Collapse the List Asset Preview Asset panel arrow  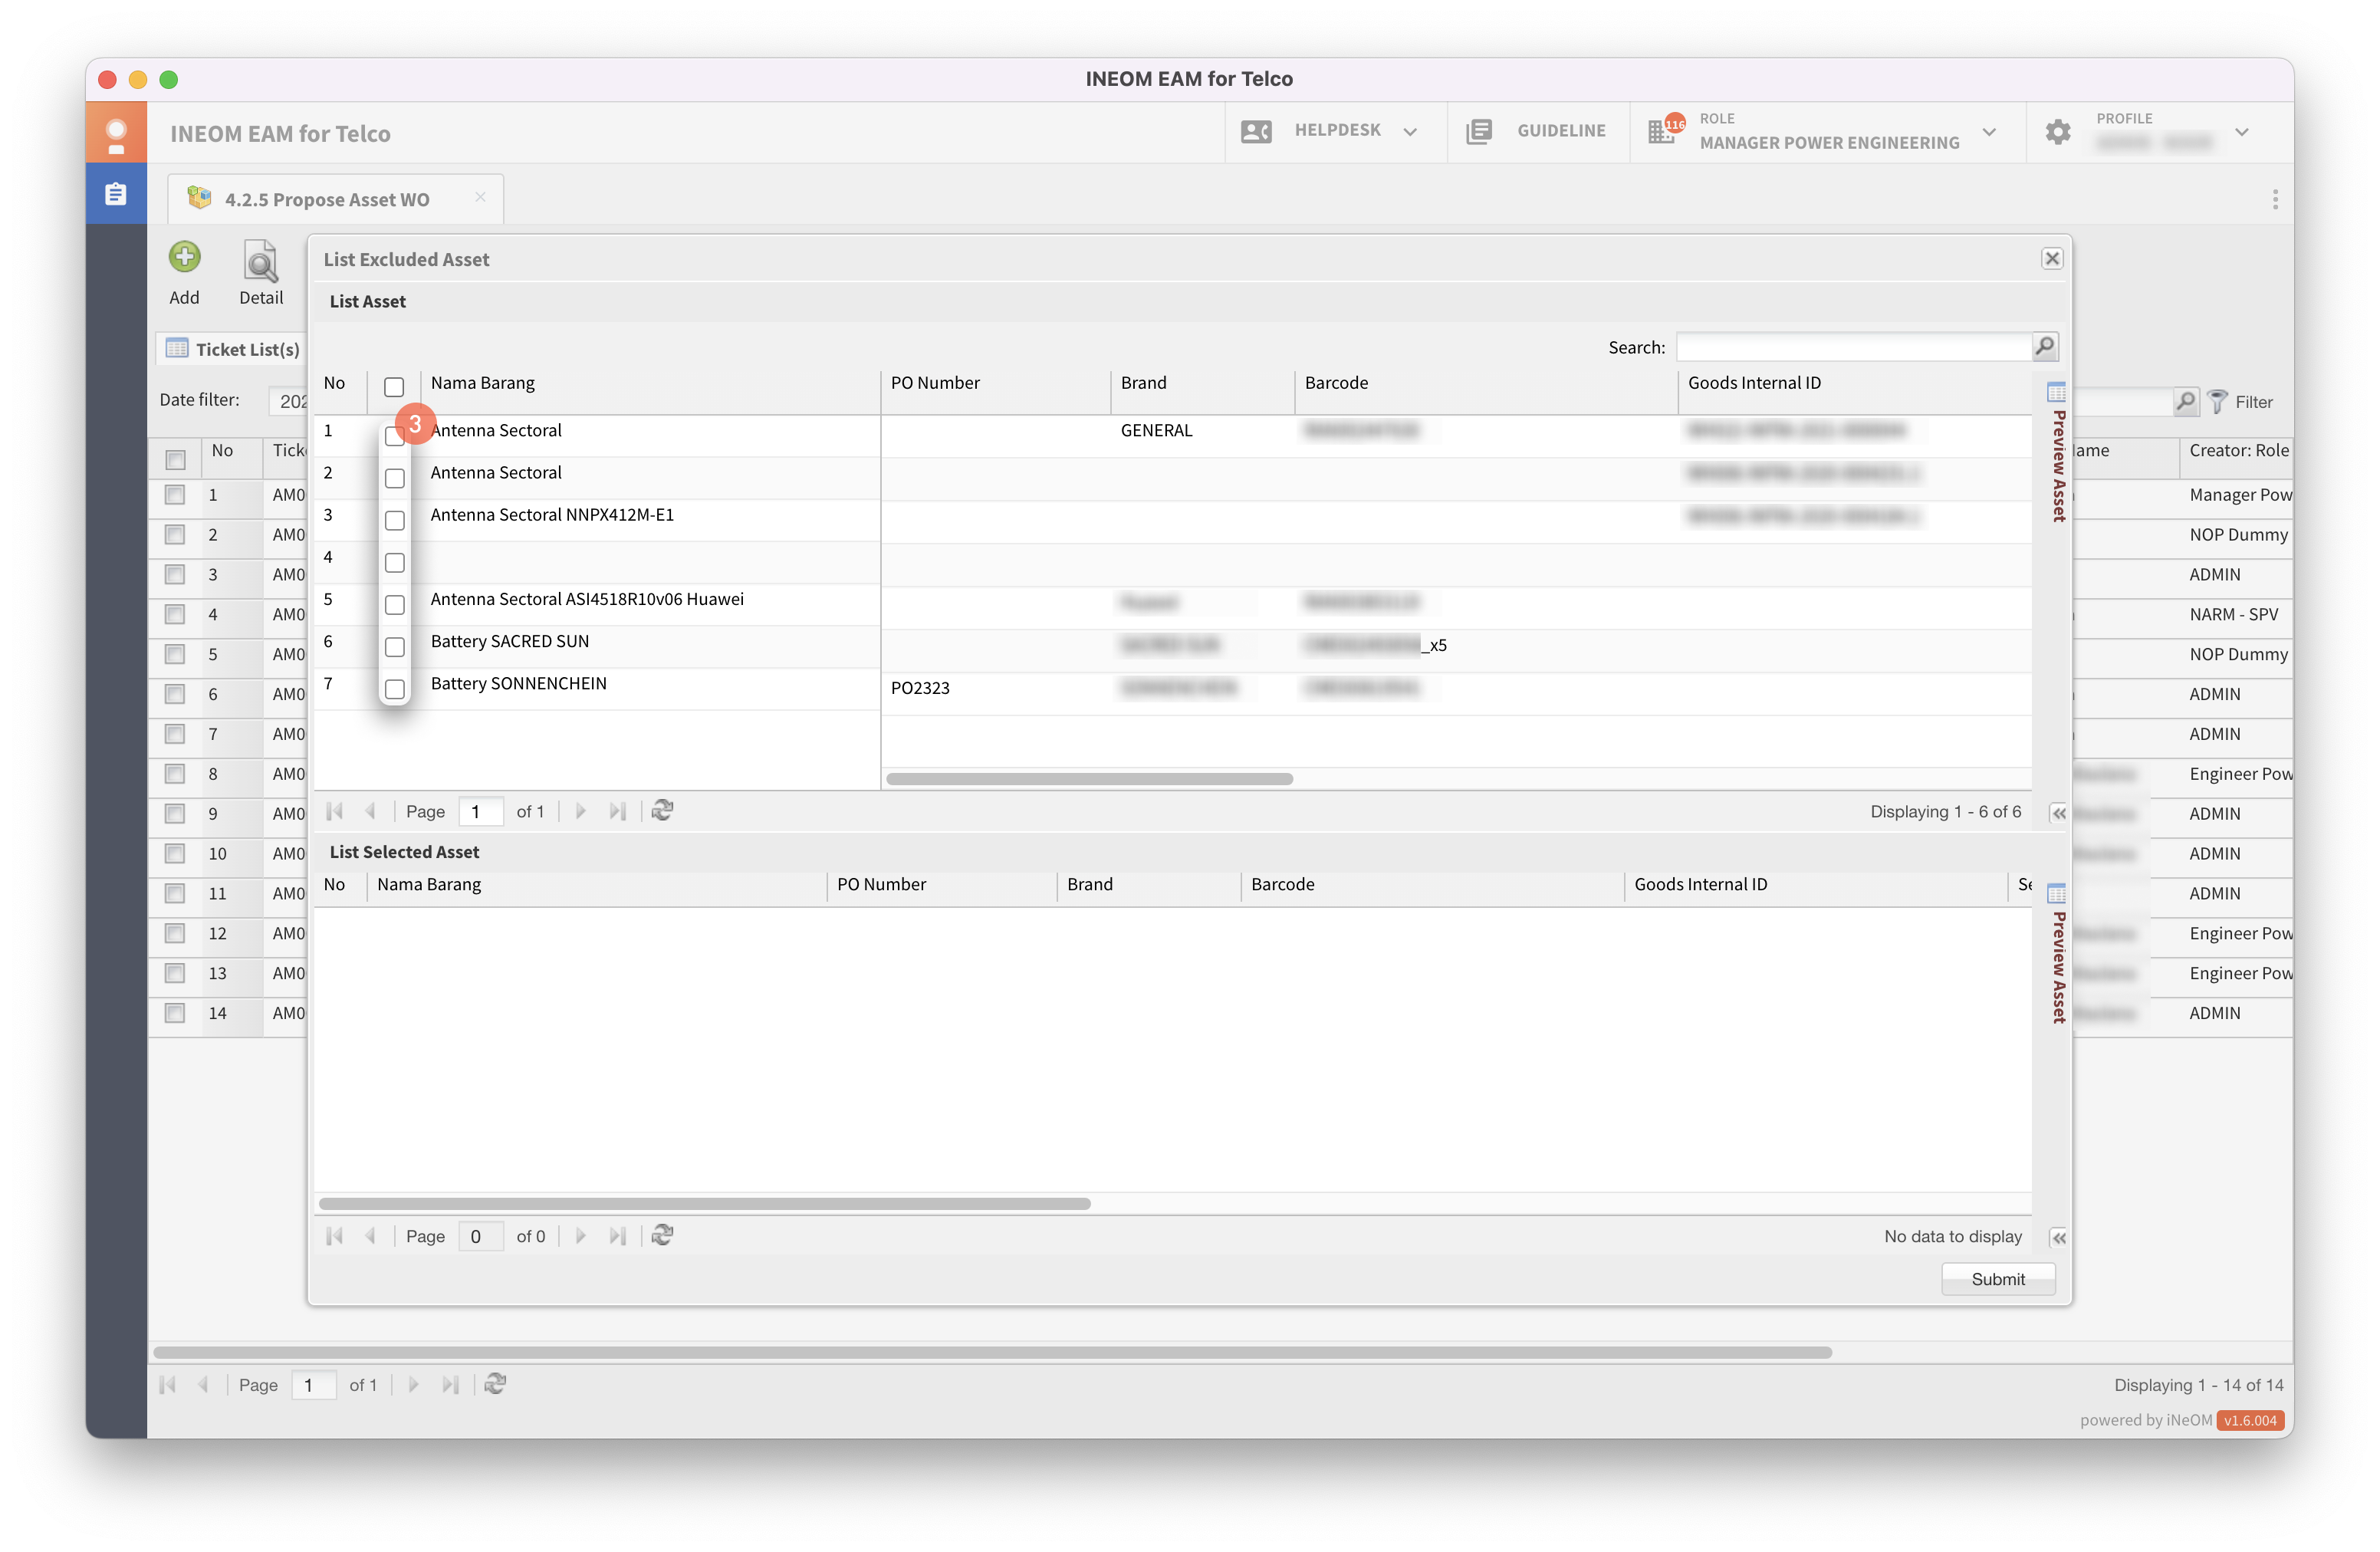pos(2058,812)
